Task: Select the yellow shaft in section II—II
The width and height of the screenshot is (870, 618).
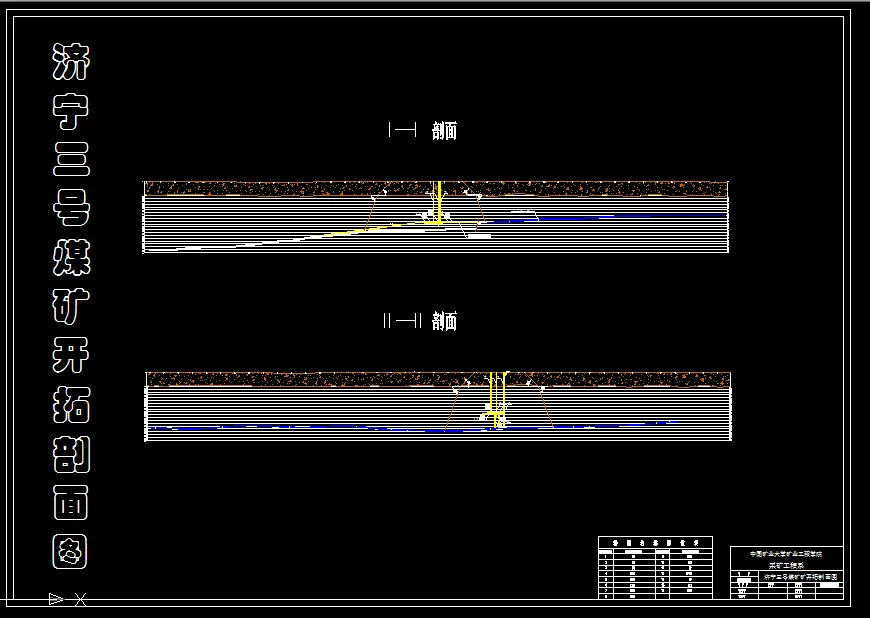Action: click(x=498, y=398)
